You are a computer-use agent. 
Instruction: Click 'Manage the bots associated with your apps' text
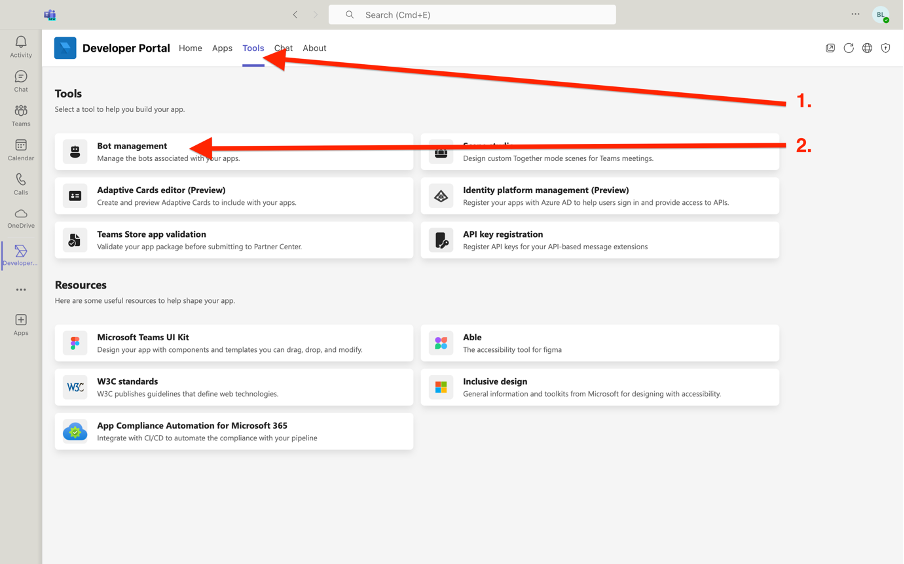tap(168, 159)
